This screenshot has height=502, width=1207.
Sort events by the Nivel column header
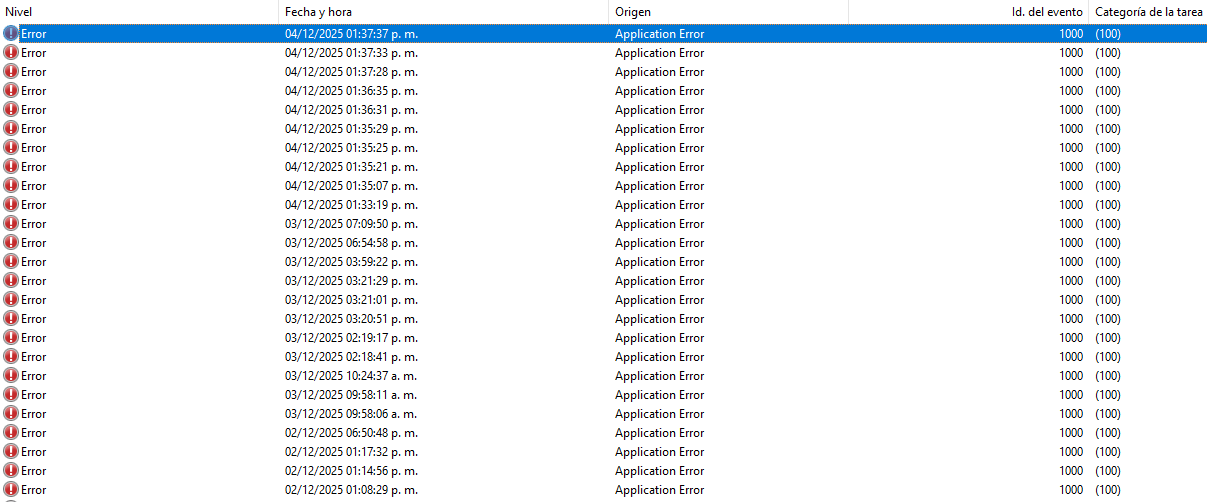pos(138,11)
